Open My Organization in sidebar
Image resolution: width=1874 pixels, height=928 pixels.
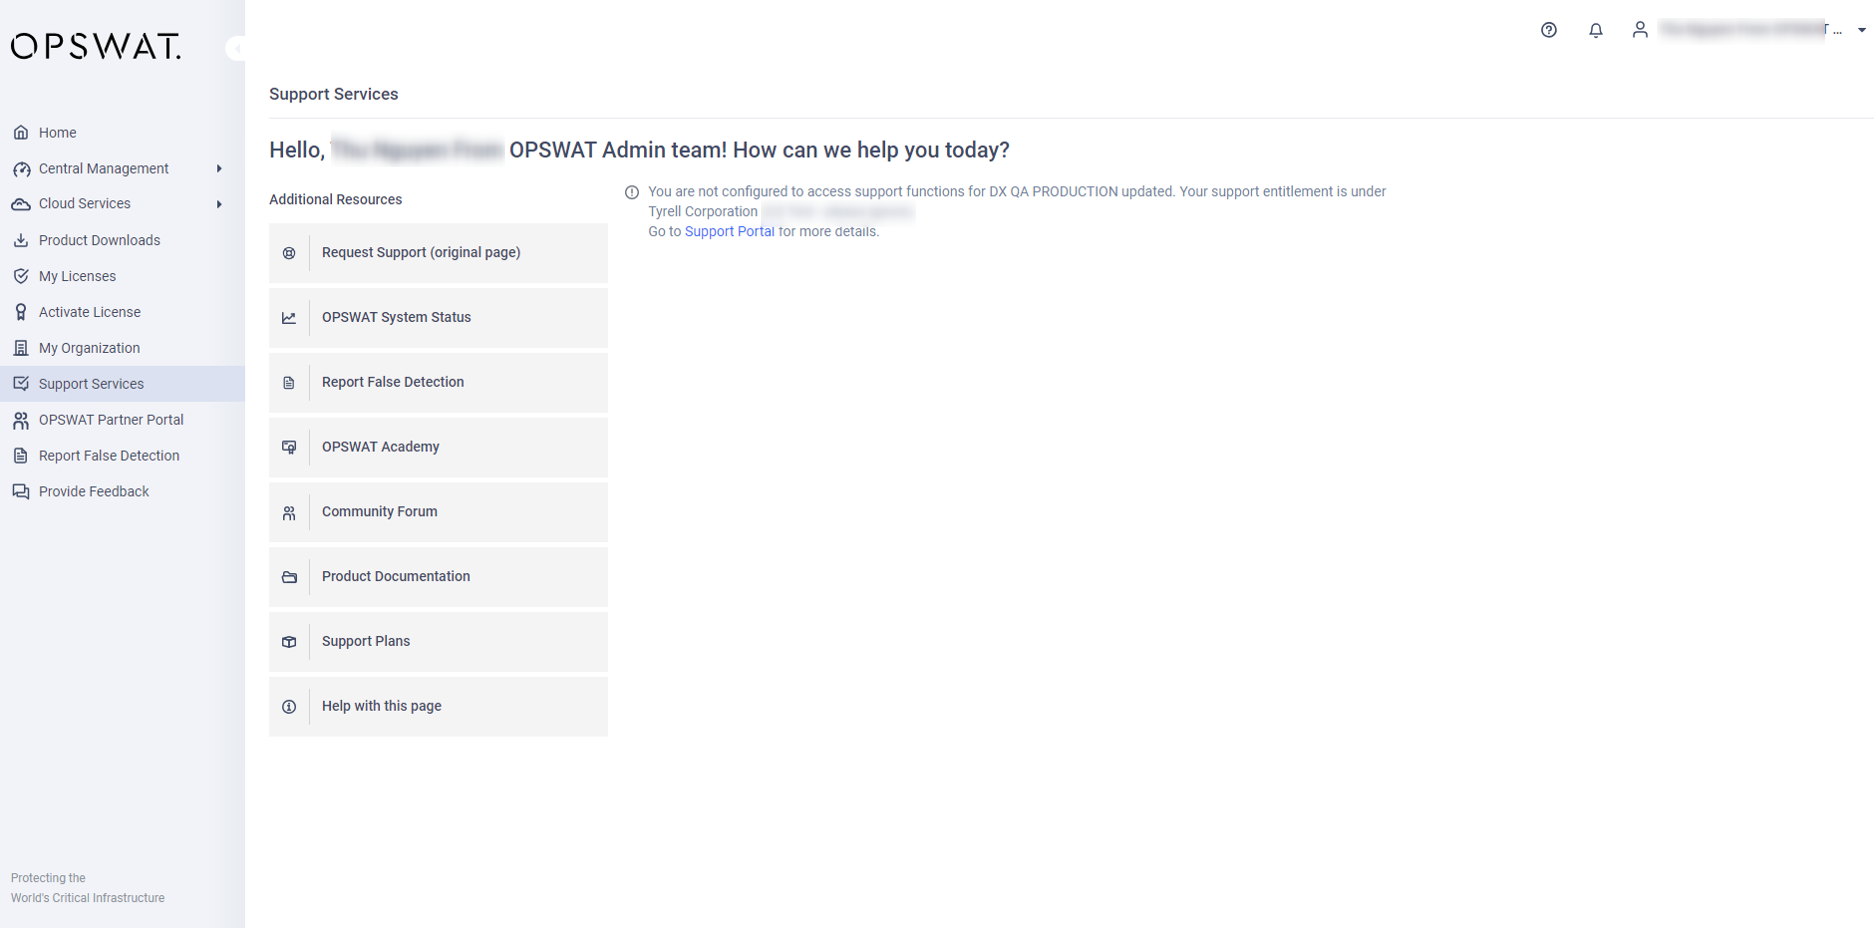coord(122,348)
